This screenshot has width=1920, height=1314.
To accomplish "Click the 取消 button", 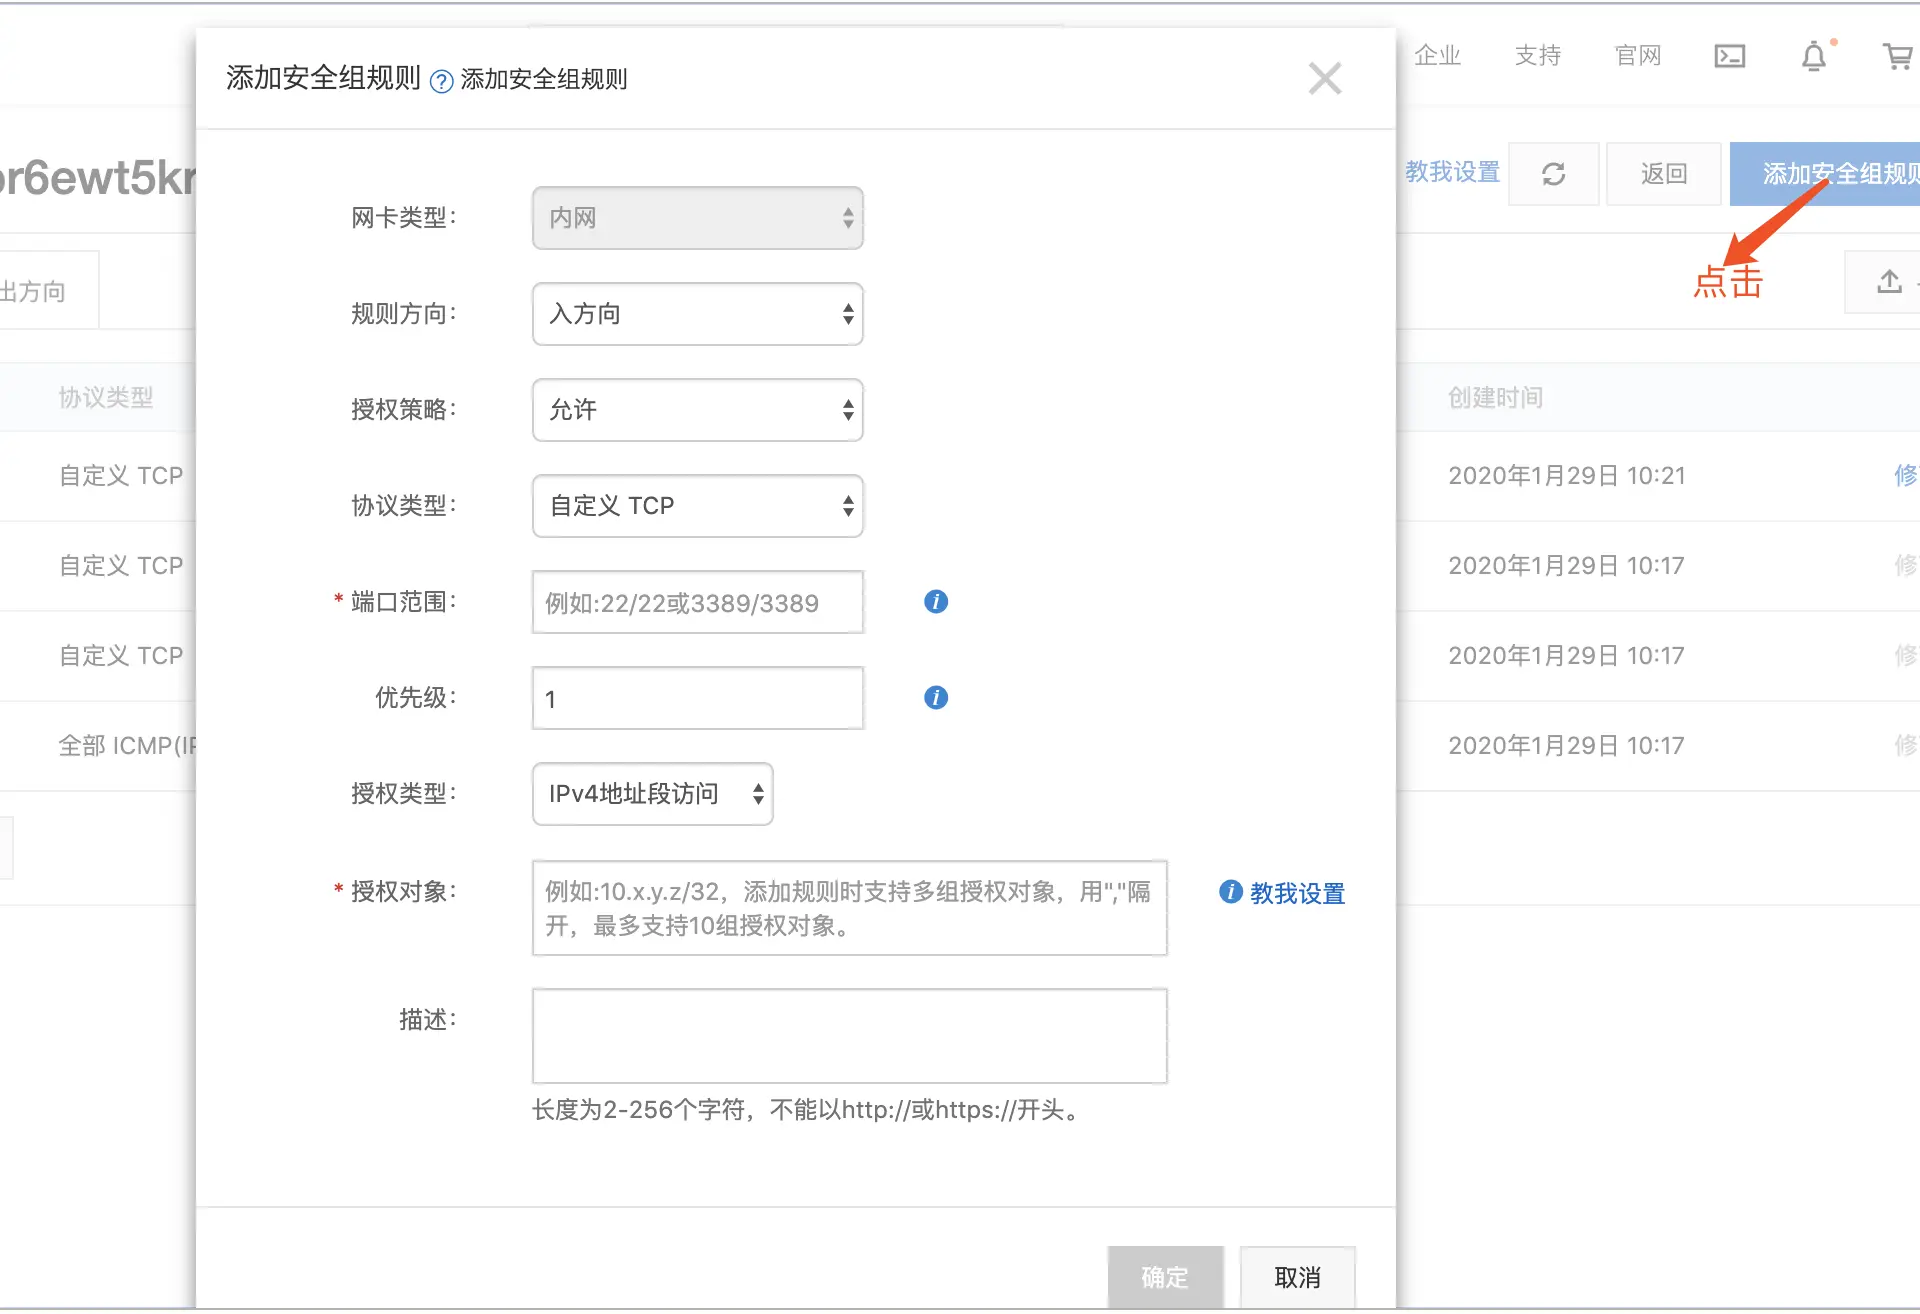I will [x=1297, y=1277].
